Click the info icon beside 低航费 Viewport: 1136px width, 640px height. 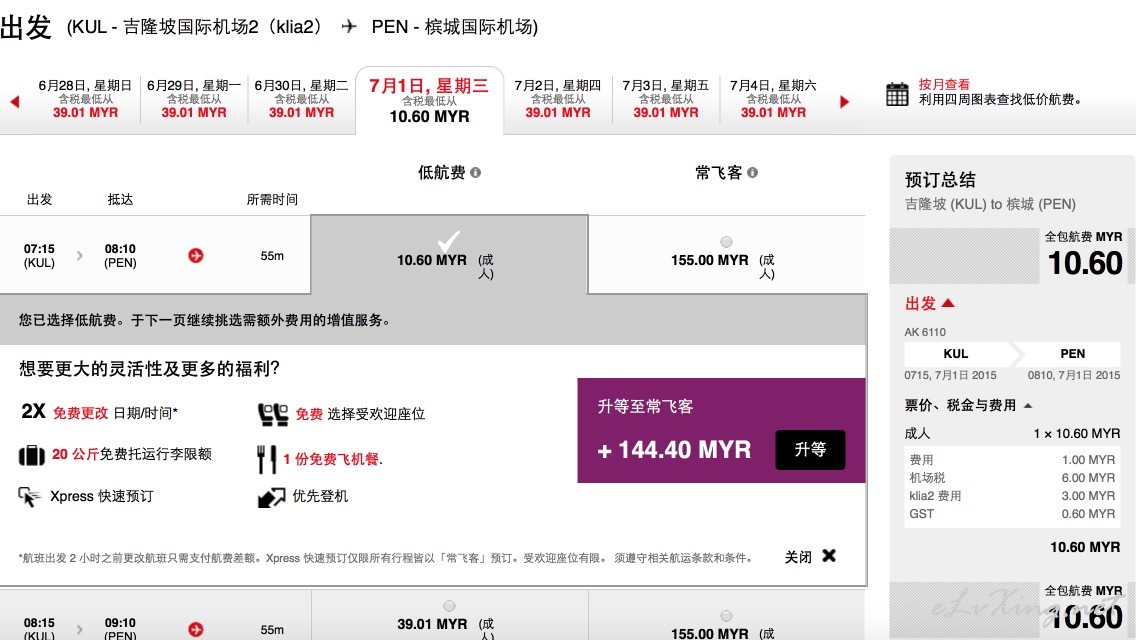(475, 173)
